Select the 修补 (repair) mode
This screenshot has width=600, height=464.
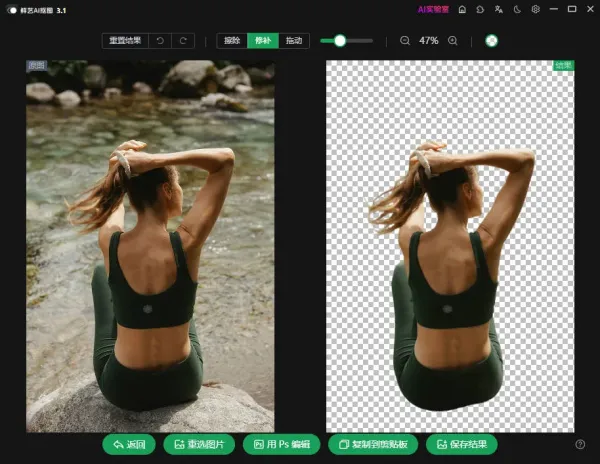click(263, 41)
